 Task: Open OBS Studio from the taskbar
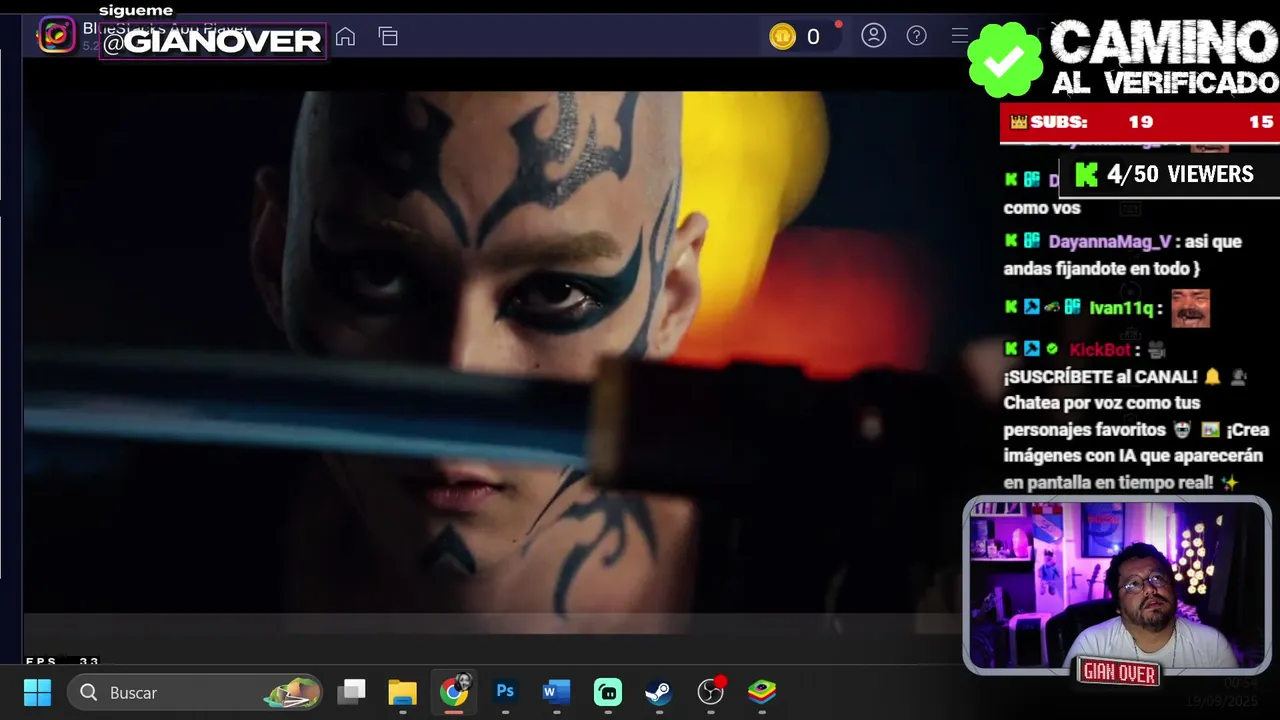pyautogui.click(x=710, y=691)
